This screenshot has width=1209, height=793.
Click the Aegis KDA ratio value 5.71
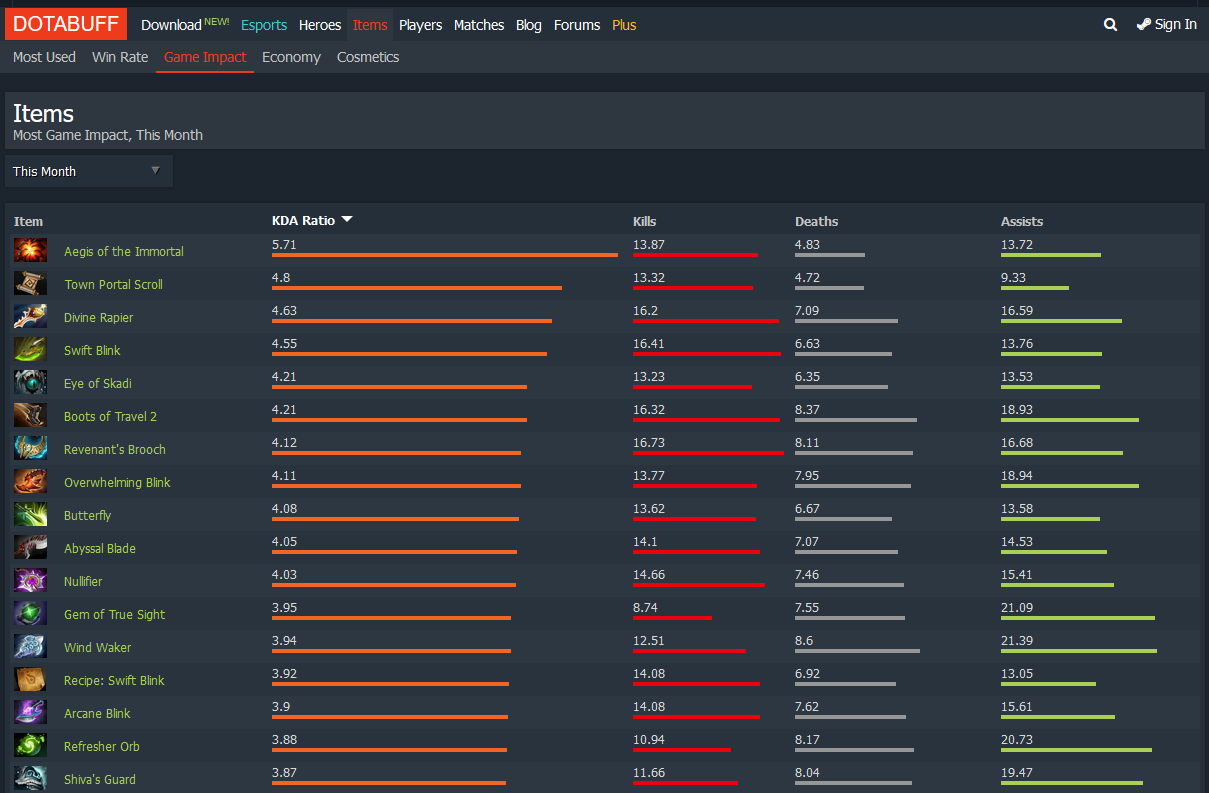pyautogui.click(x=284, y=244)
